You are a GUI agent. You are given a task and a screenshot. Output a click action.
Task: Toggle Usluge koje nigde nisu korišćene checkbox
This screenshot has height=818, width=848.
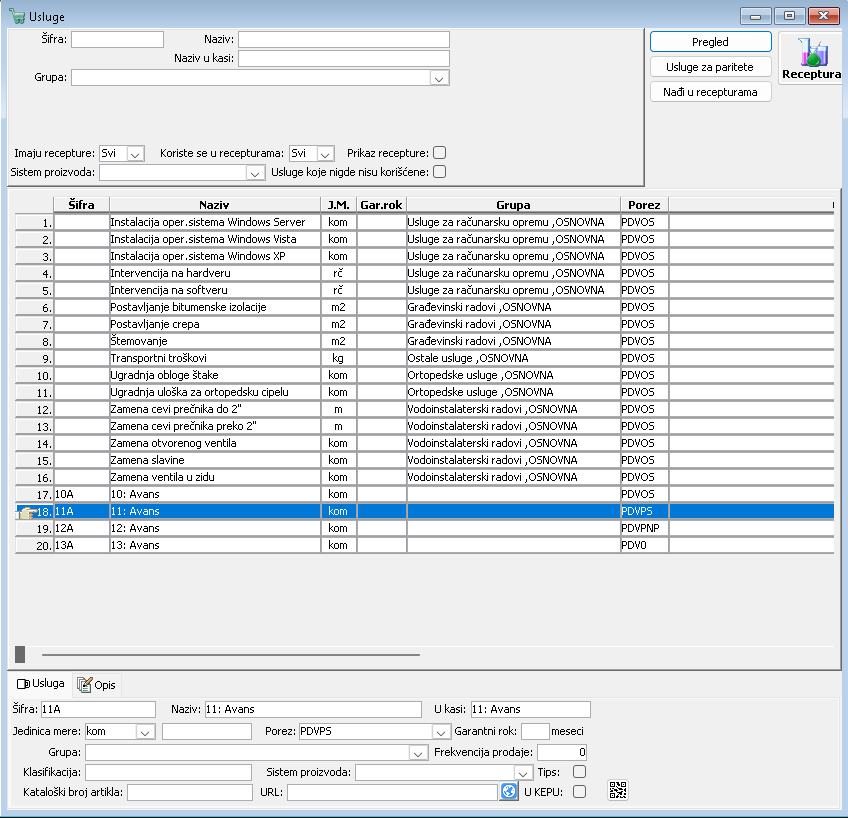440,172
